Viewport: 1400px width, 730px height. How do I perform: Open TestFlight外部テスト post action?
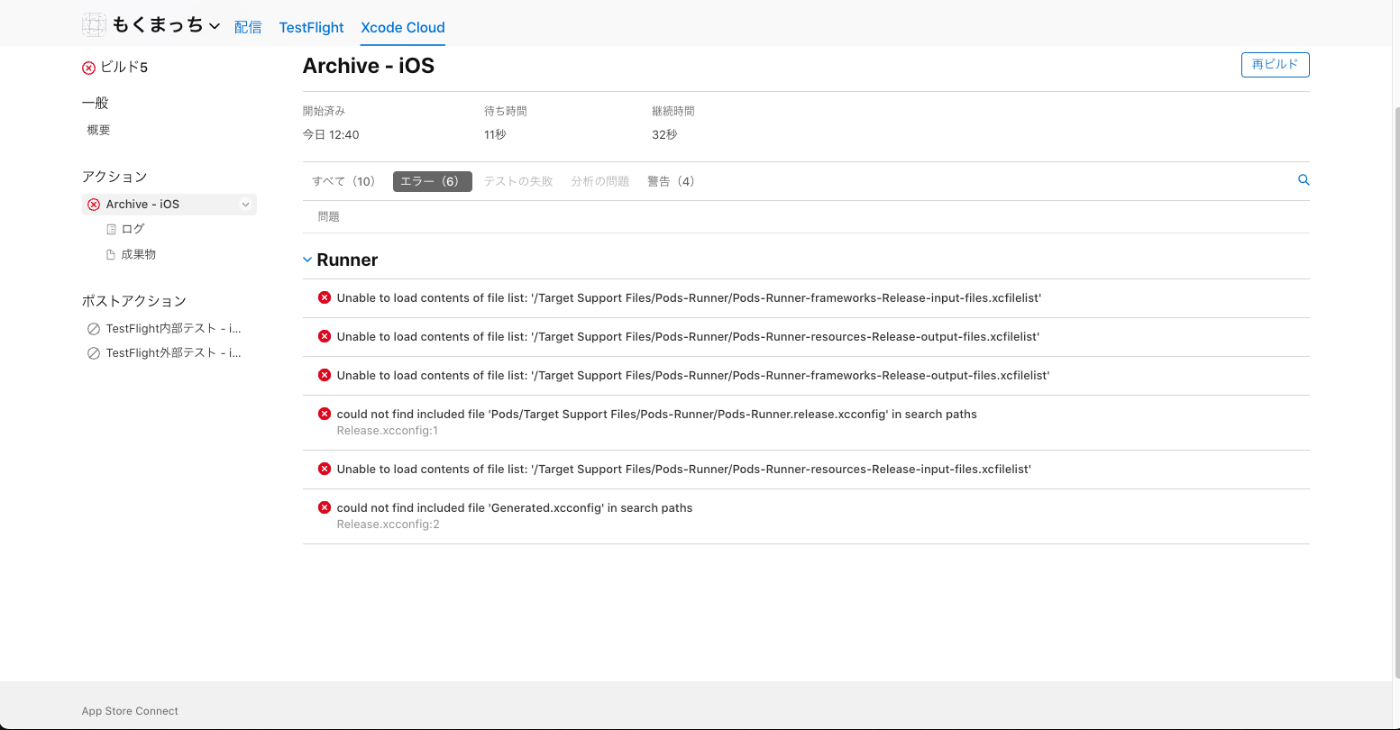173,353
